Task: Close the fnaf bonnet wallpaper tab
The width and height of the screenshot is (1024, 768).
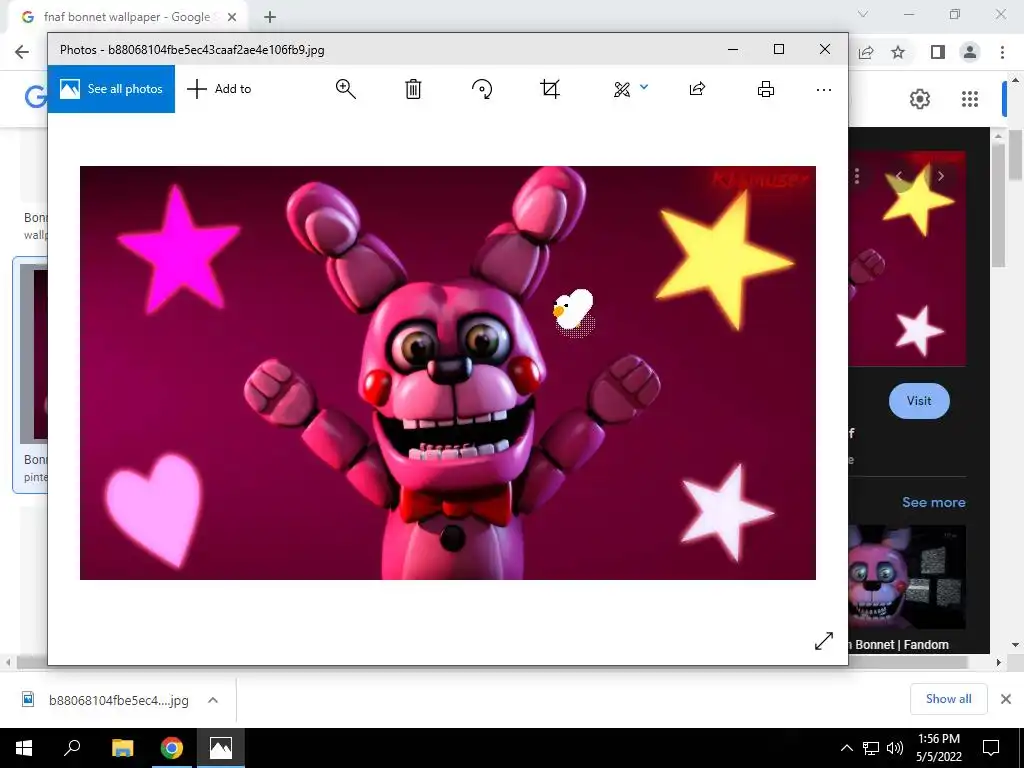Action: [232, 17]
